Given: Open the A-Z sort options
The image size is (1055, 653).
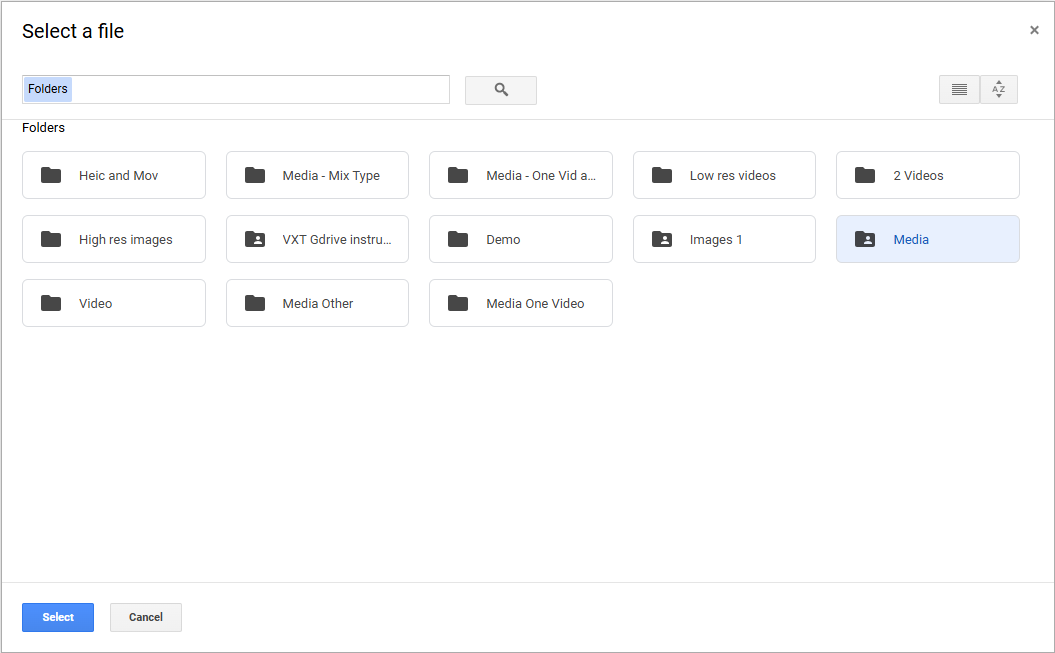Looking at the screenshot, I should (x=998, y=90).
